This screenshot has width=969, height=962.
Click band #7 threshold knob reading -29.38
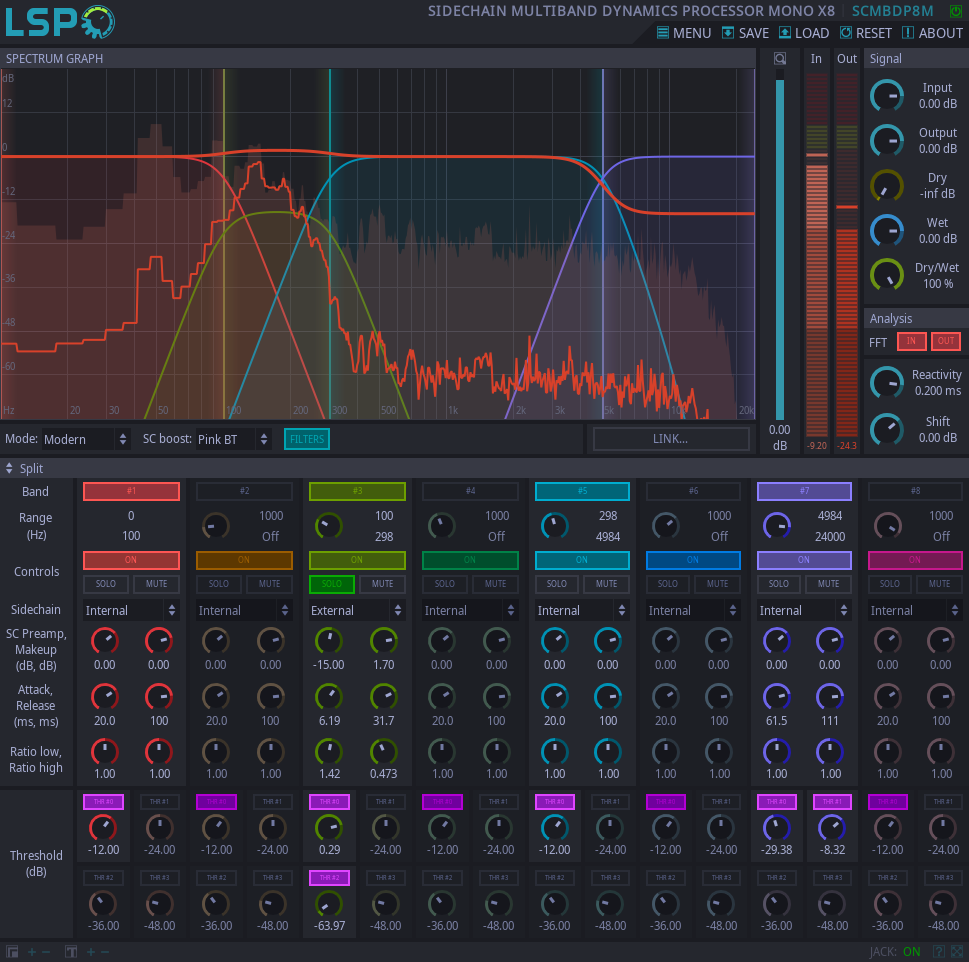(777, 828)
